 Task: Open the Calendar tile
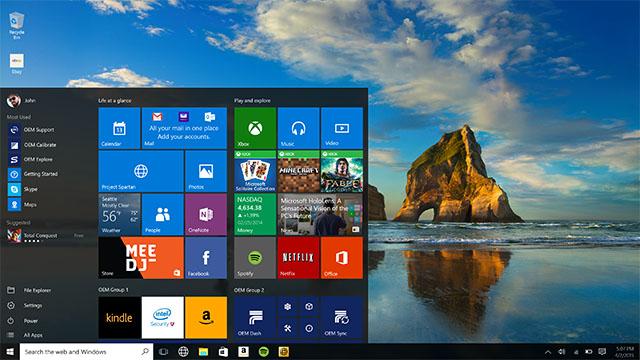click(x=119, y=128)
